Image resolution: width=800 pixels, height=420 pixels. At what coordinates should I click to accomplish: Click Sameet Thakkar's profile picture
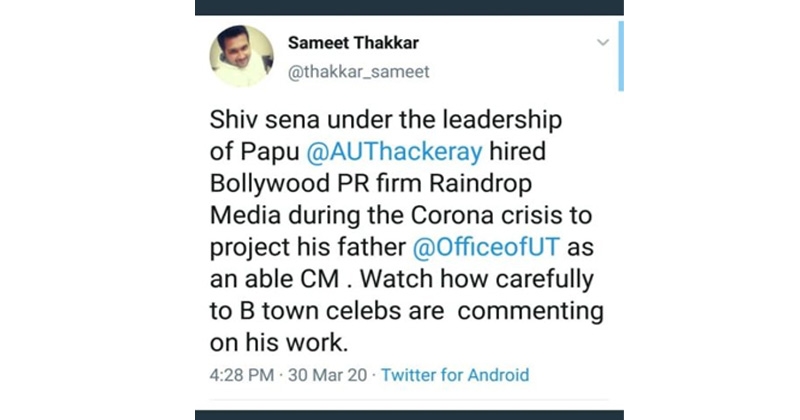tap(241, 56)
